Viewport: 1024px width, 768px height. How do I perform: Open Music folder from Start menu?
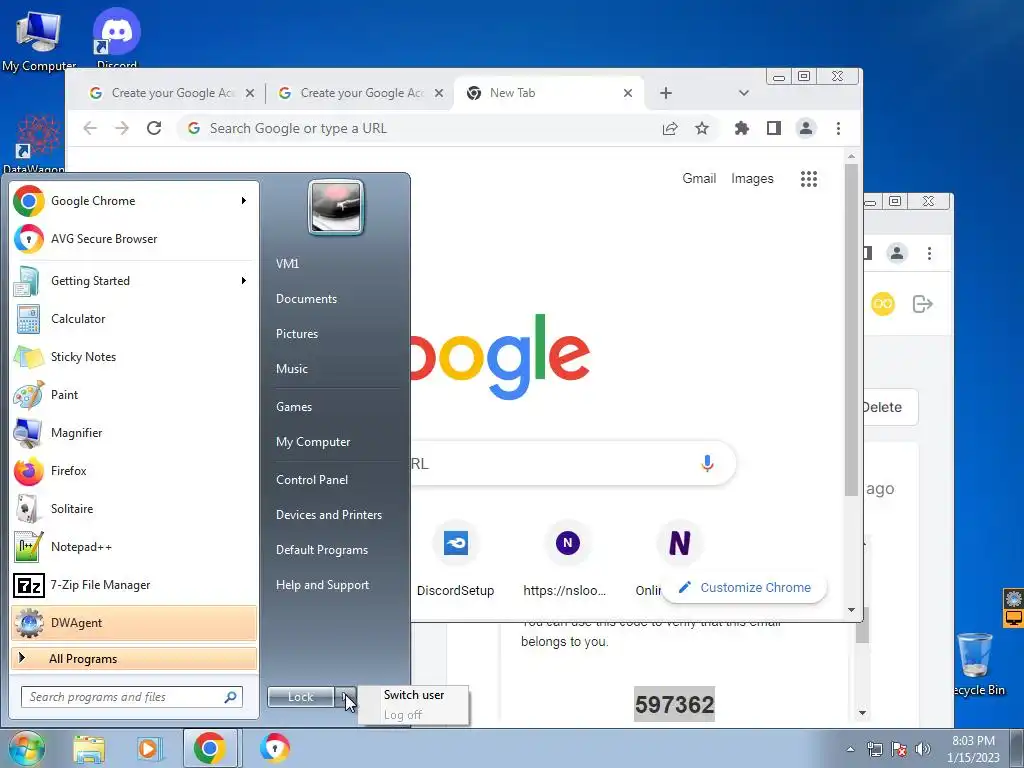click(x=292, y=369)
